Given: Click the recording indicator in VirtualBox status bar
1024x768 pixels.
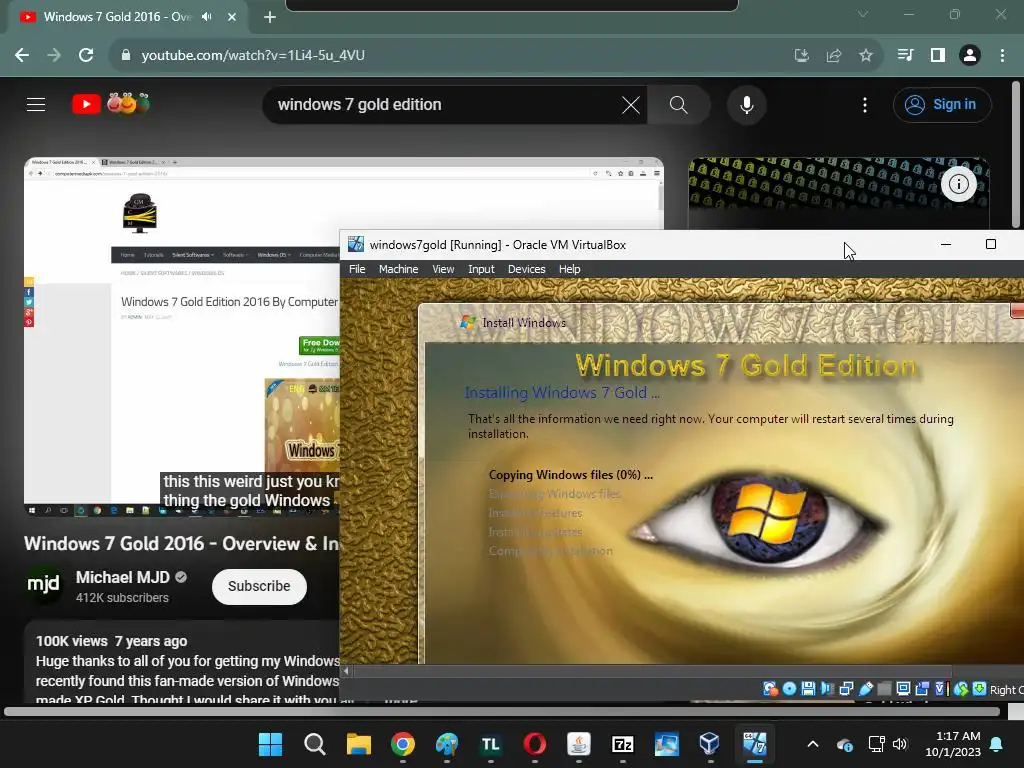Looking at the screenshot, I should [x=922, y=688].
